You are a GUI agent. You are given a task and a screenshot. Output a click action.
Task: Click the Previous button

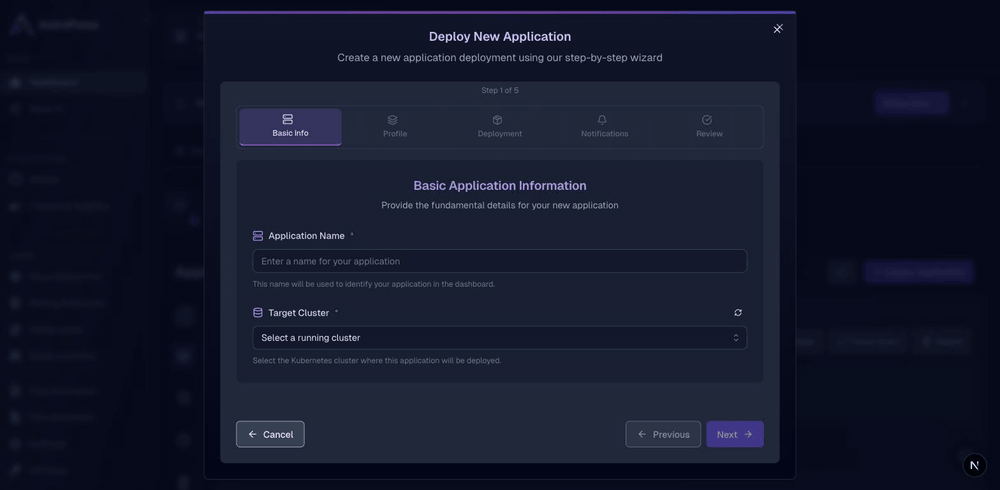(663, 434)
